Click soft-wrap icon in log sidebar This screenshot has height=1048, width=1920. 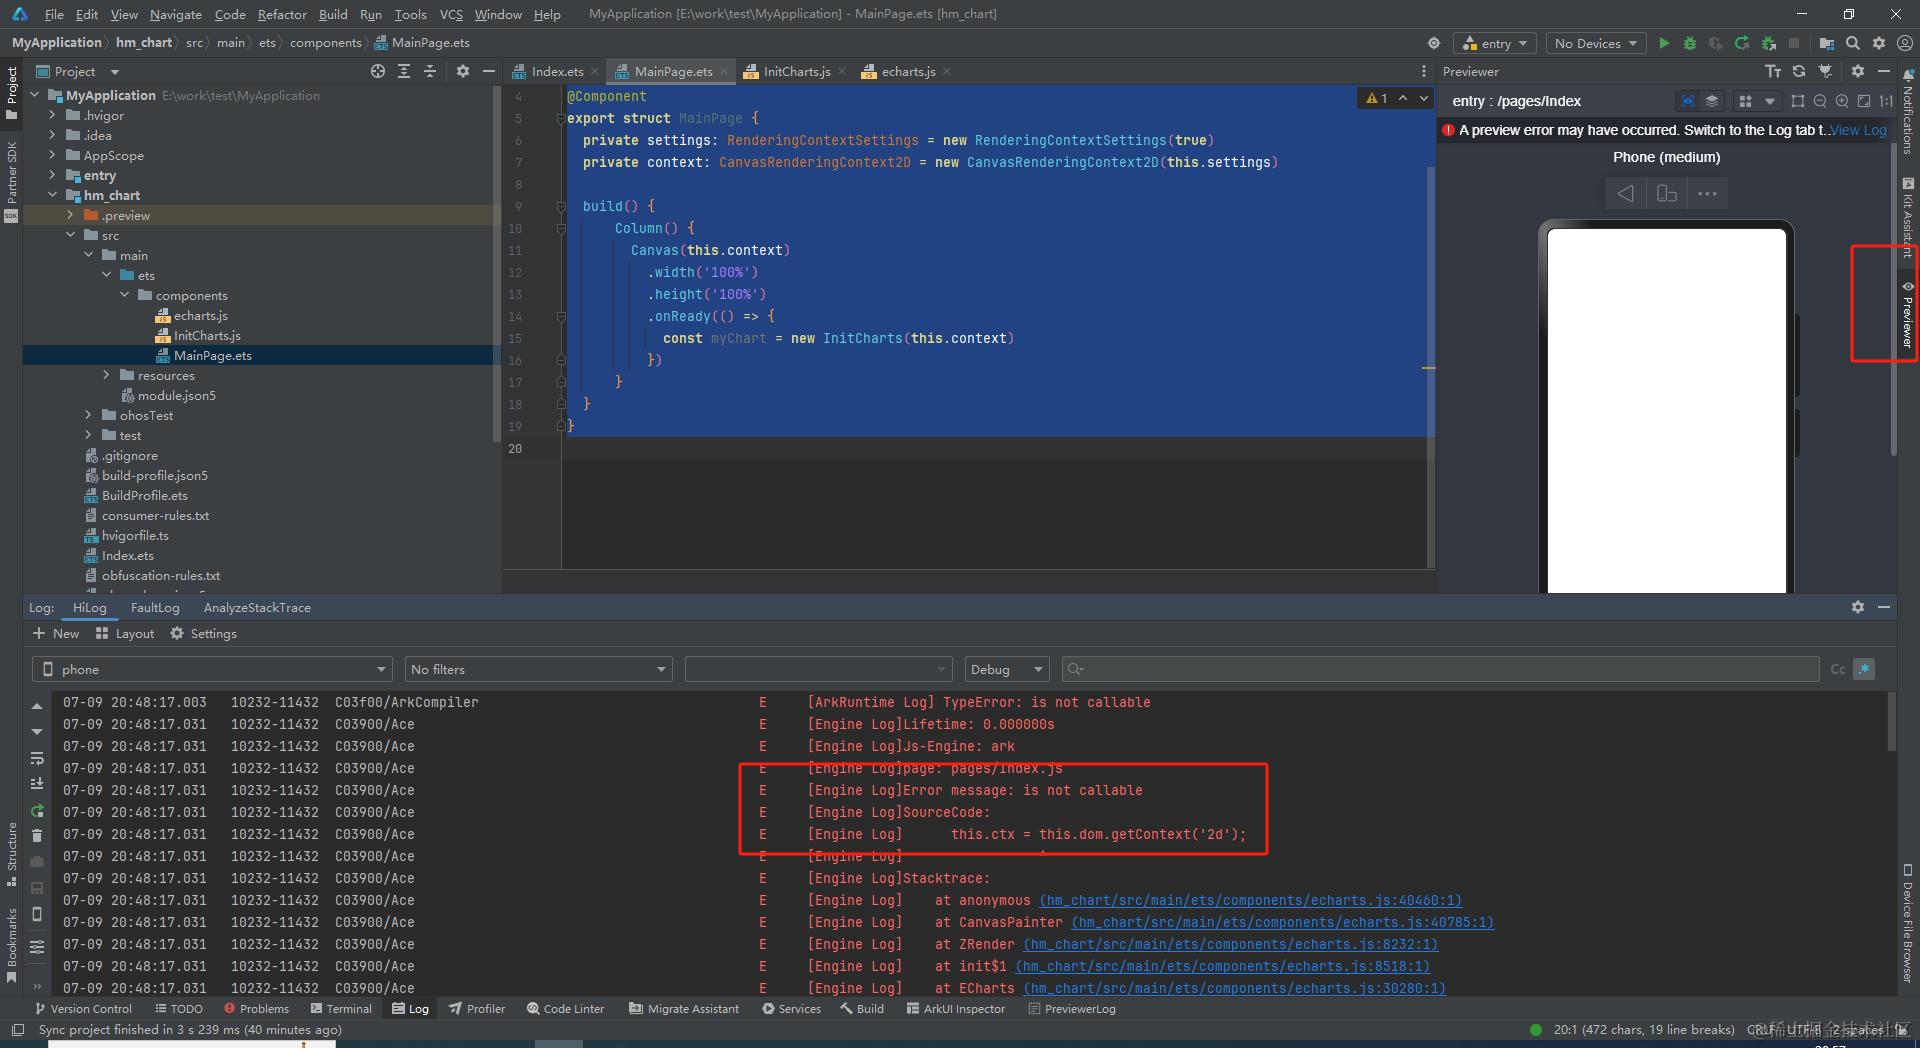click(37, 758)
